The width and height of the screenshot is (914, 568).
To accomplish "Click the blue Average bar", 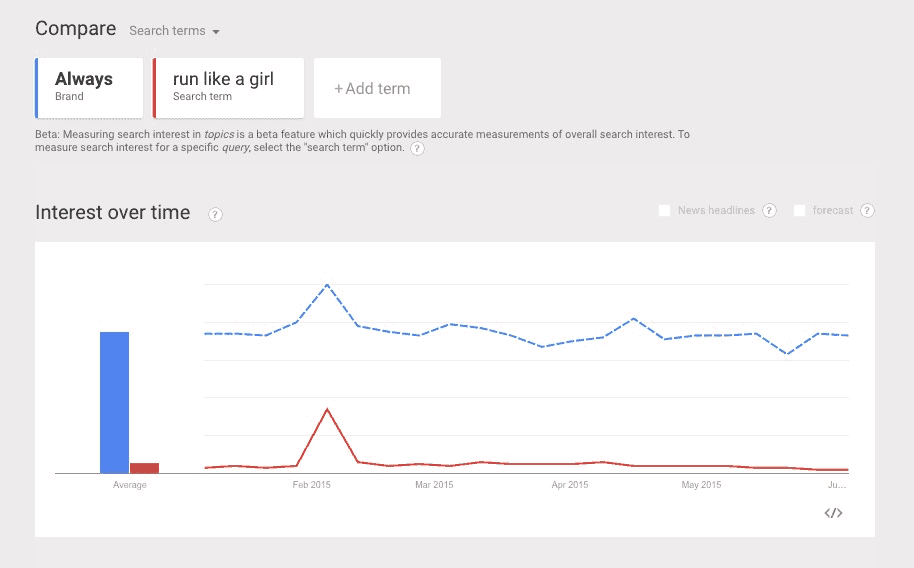I will coord(114,402).
